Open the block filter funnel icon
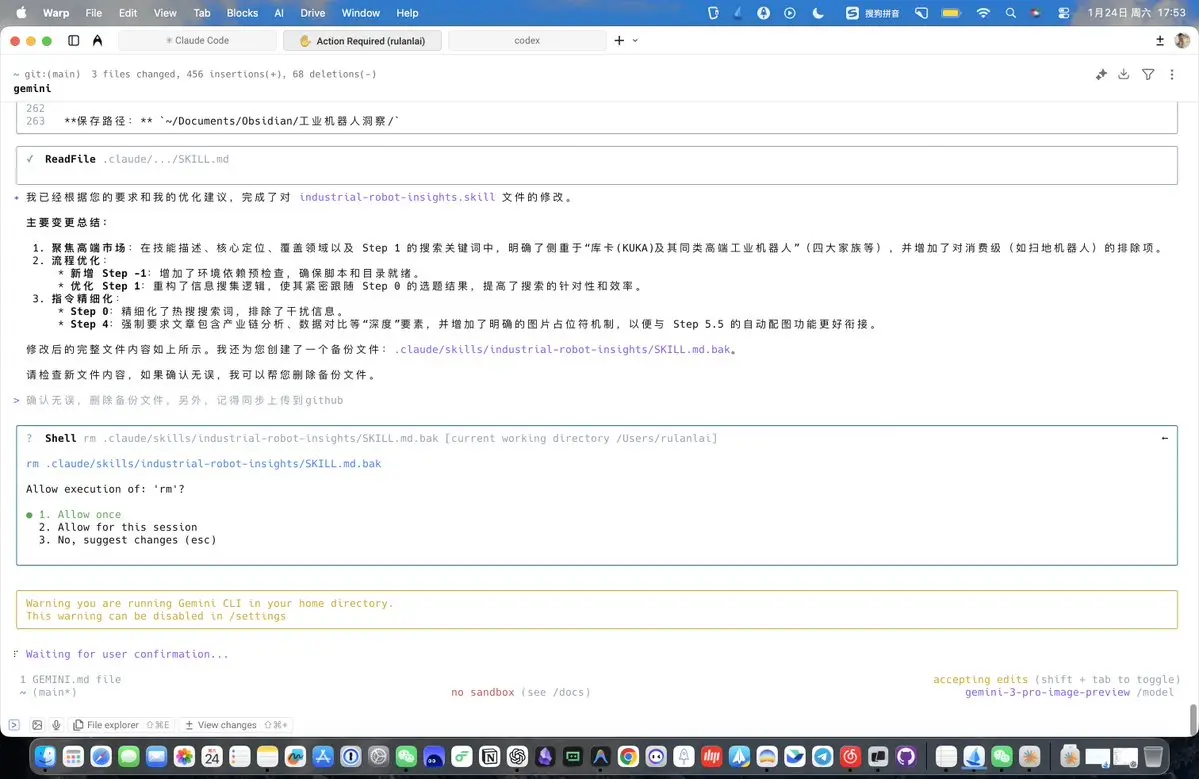This screenshot has height=779, width=1199. click(1148, 74)
